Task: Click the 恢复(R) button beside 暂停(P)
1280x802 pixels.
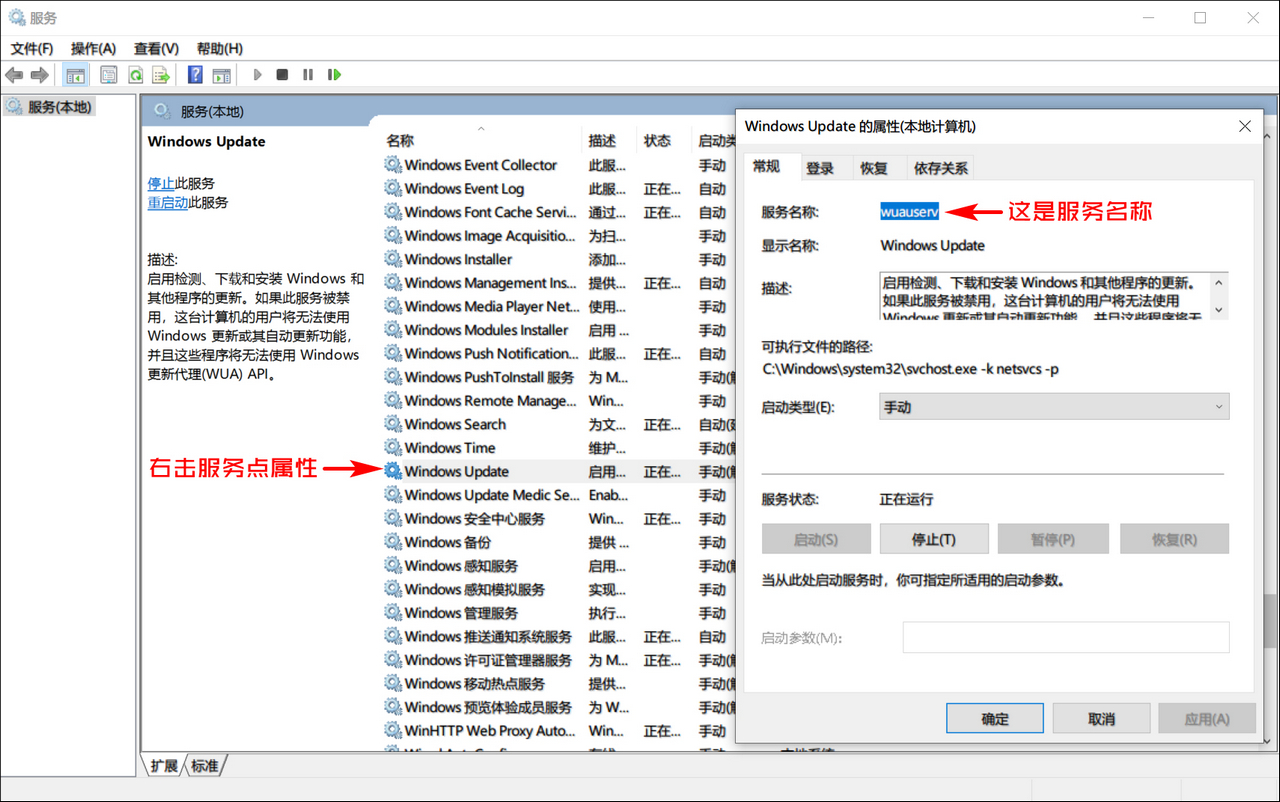Action: (1174, 539)
